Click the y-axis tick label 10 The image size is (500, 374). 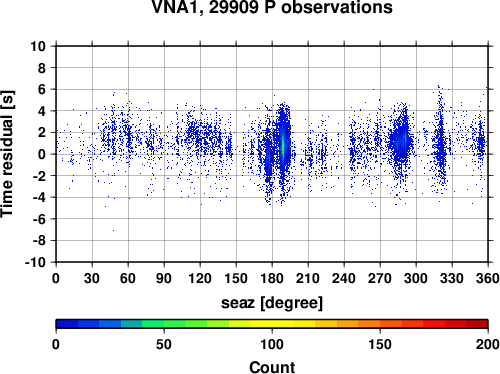click(38, 46)
